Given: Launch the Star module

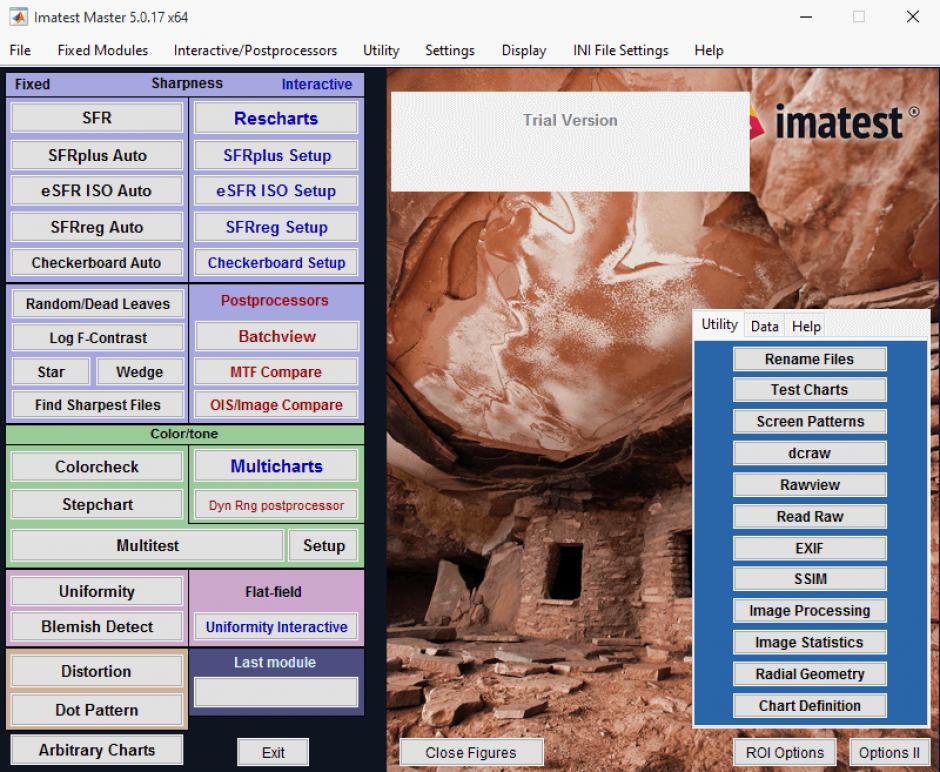Looking at the screenshot, I should pyautogui.click(x=51, y=372).
